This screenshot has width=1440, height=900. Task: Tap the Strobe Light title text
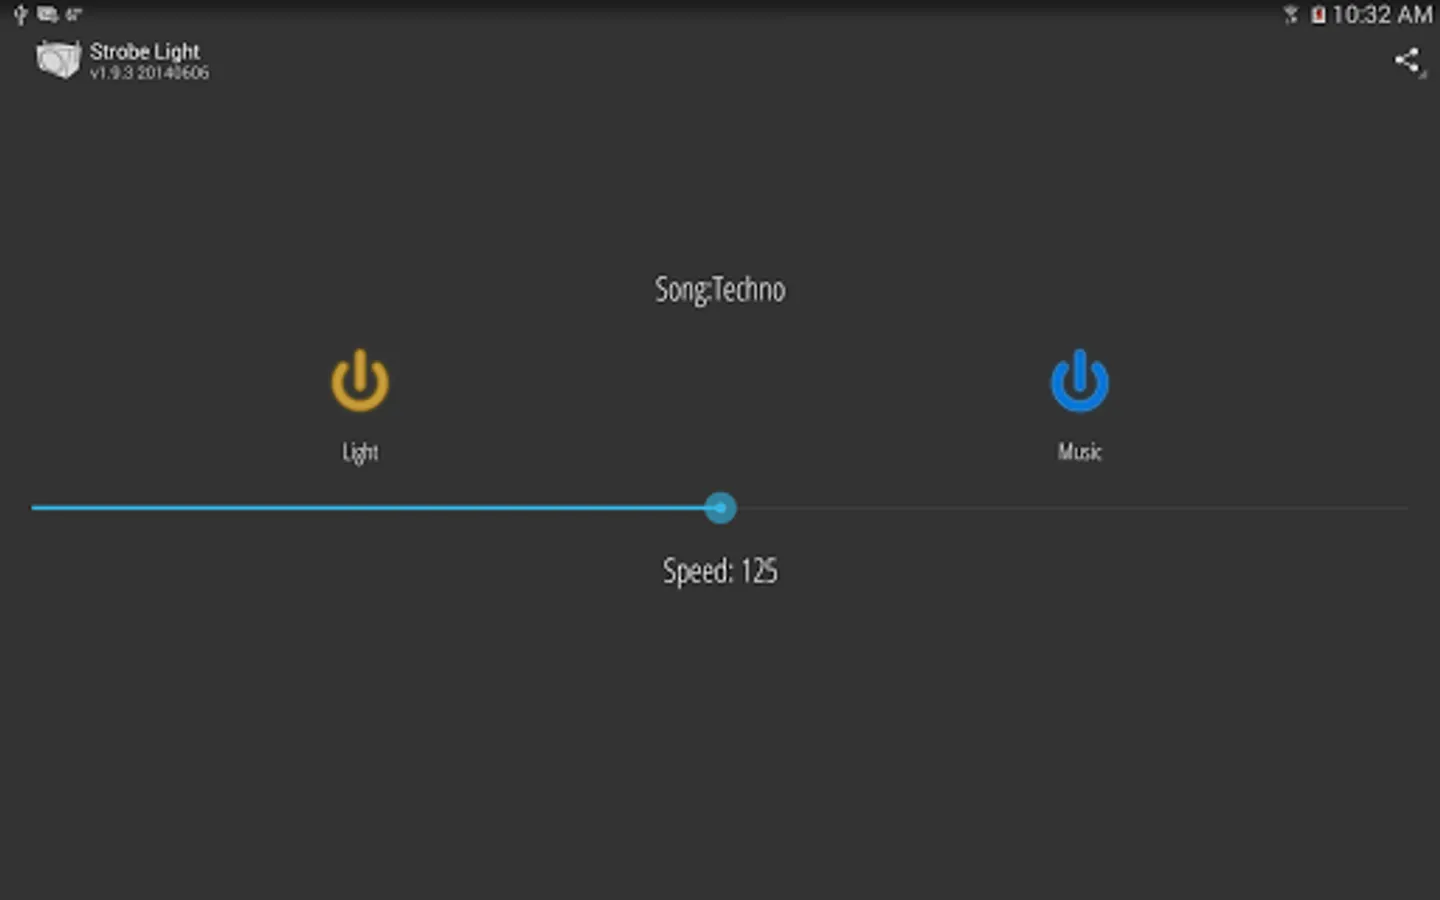pyautogui.click(x=145, y=51)
